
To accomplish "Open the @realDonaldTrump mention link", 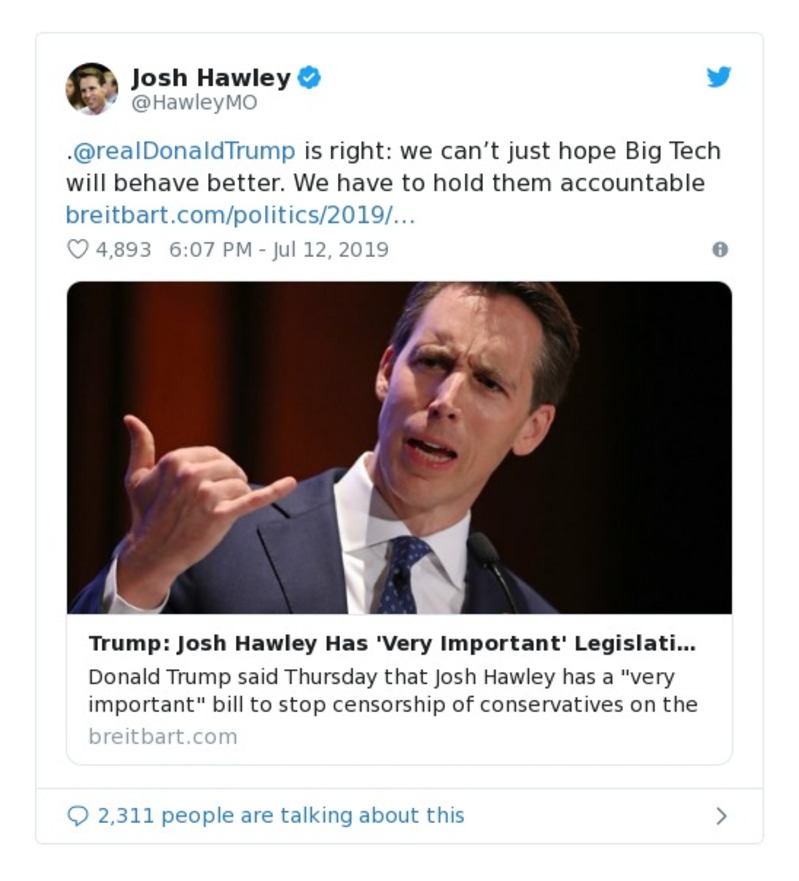I will tap(184, 151).
